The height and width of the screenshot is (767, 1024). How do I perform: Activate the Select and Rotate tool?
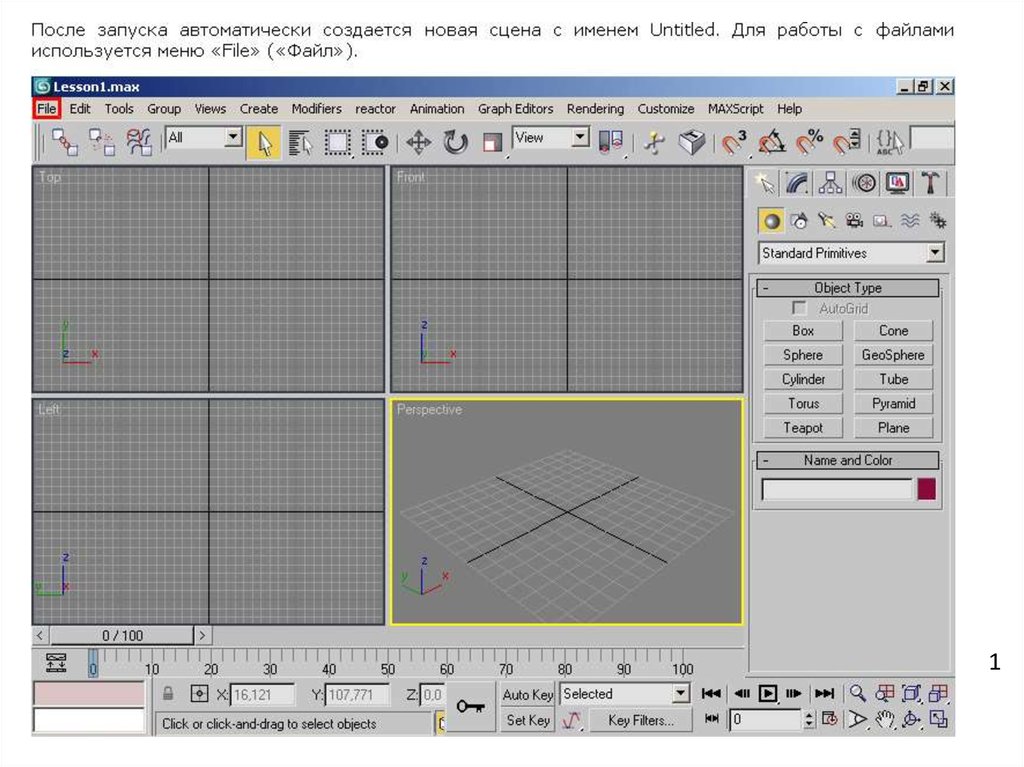[456, 143]
